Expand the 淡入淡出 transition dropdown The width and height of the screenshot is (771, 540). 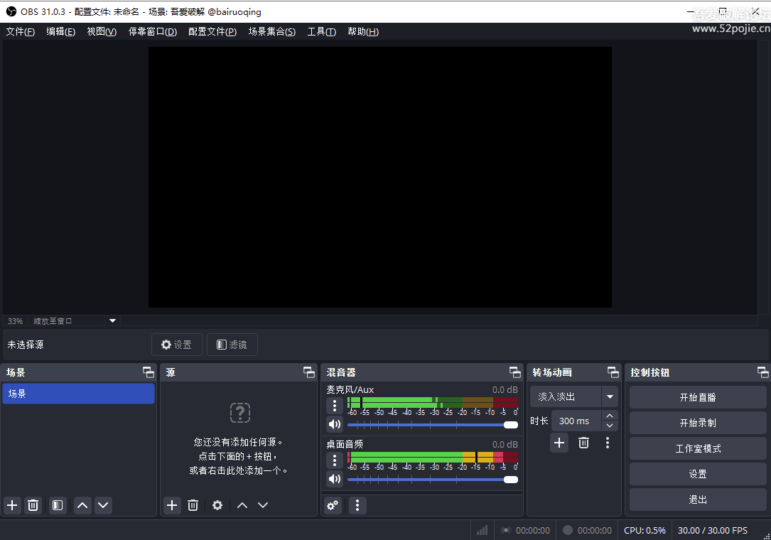[609, 397]
